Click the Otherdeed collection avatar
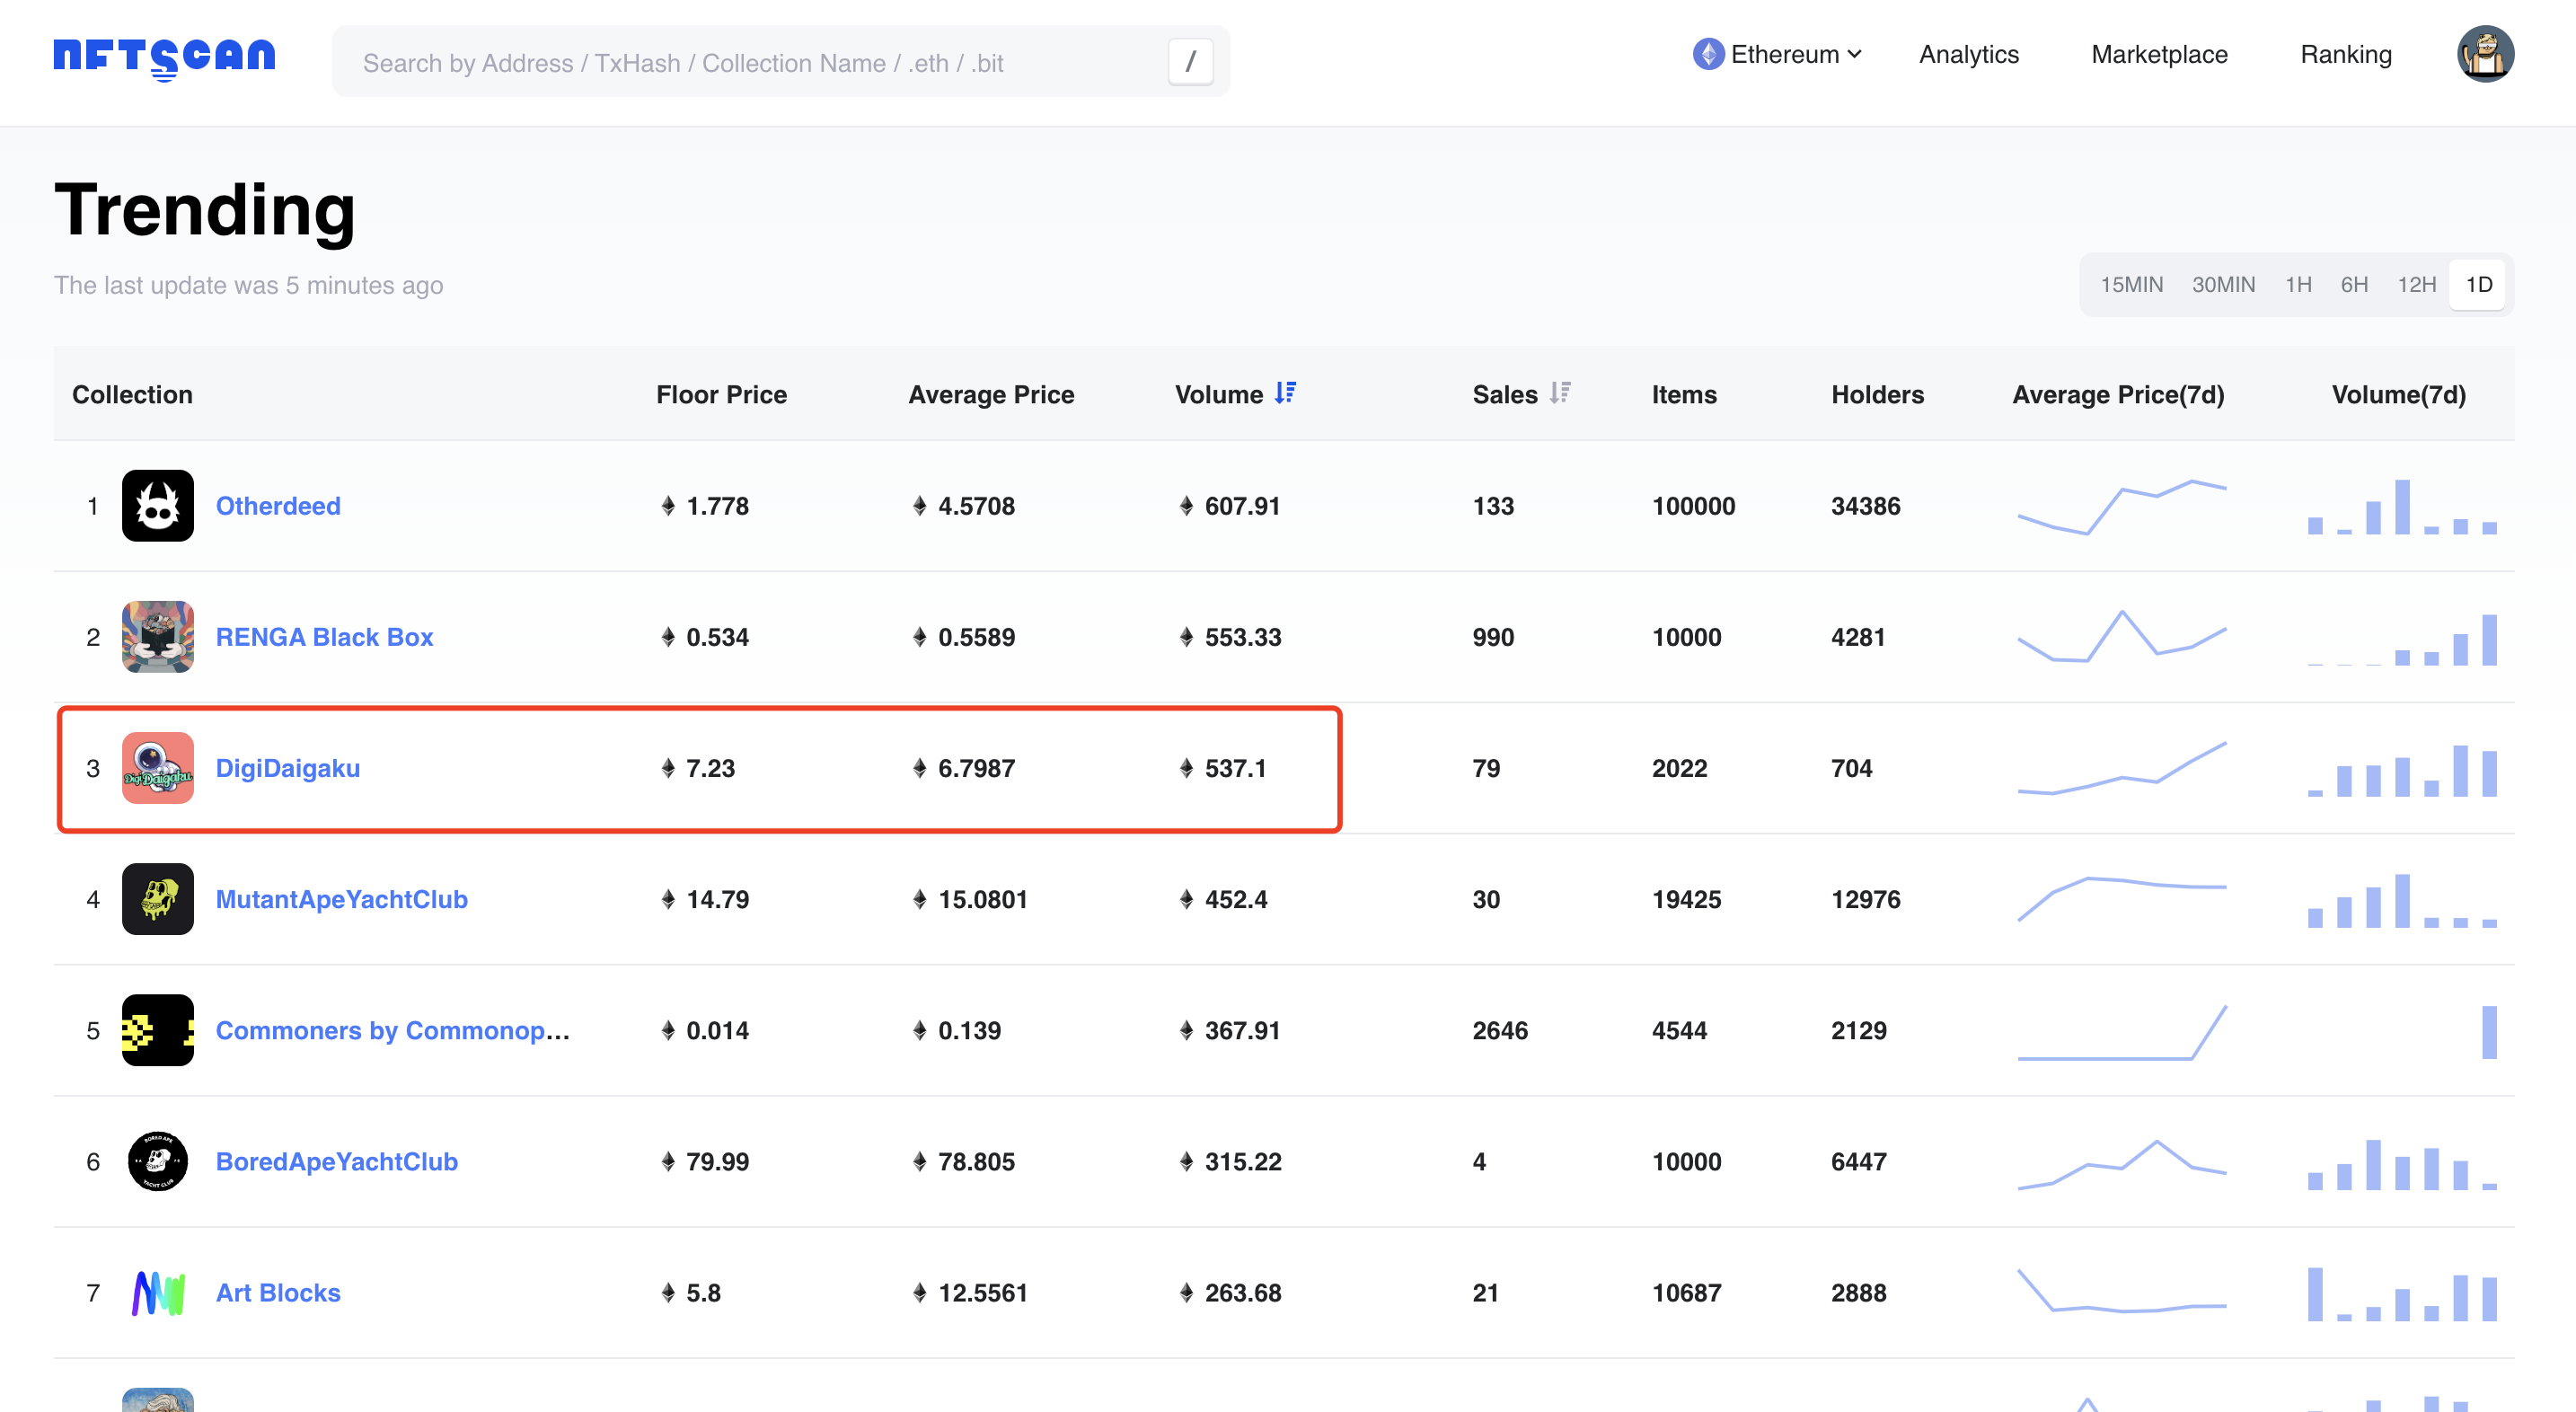Image resolution: width=2576 pixels, height=1412 pixels. click(x=157, y=506)
